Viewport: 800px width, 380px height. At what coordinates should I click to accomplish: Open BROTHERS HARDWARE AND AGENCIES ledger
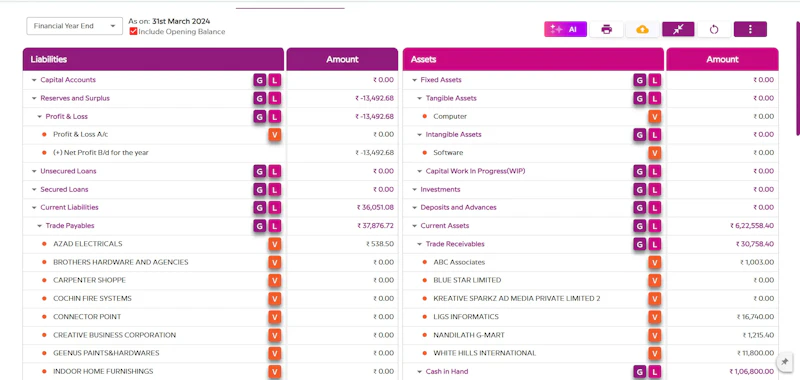tap(121, 262)
